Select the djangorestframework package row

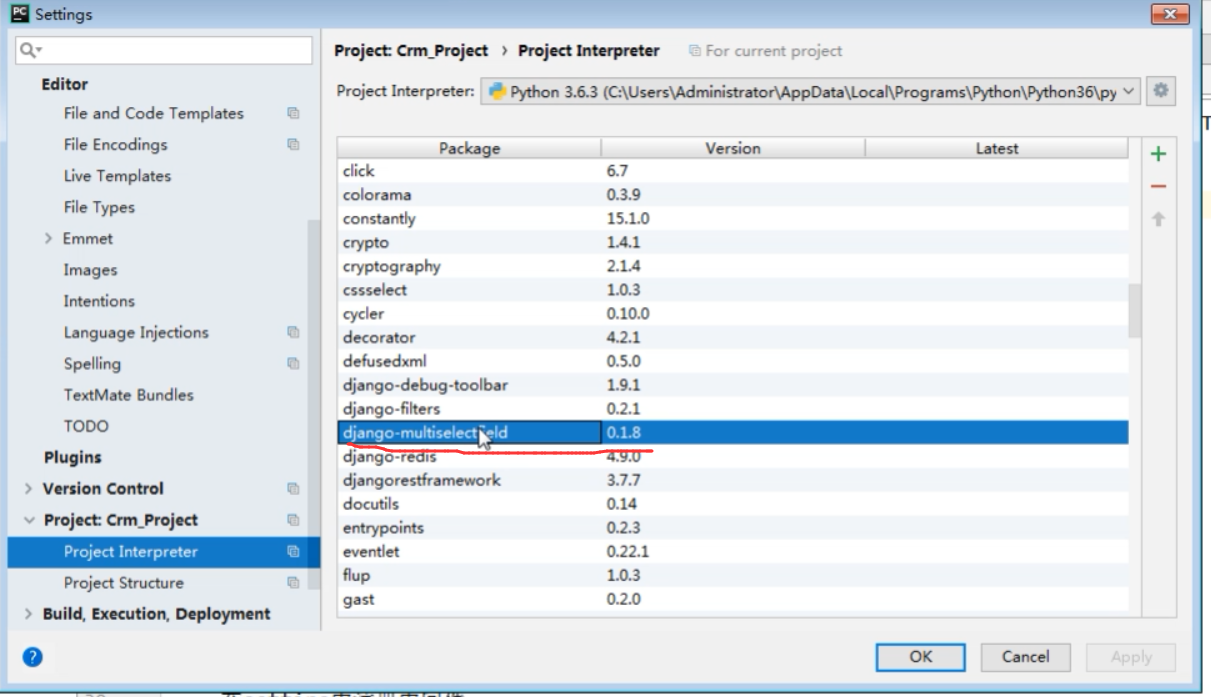tap(733, 480)
